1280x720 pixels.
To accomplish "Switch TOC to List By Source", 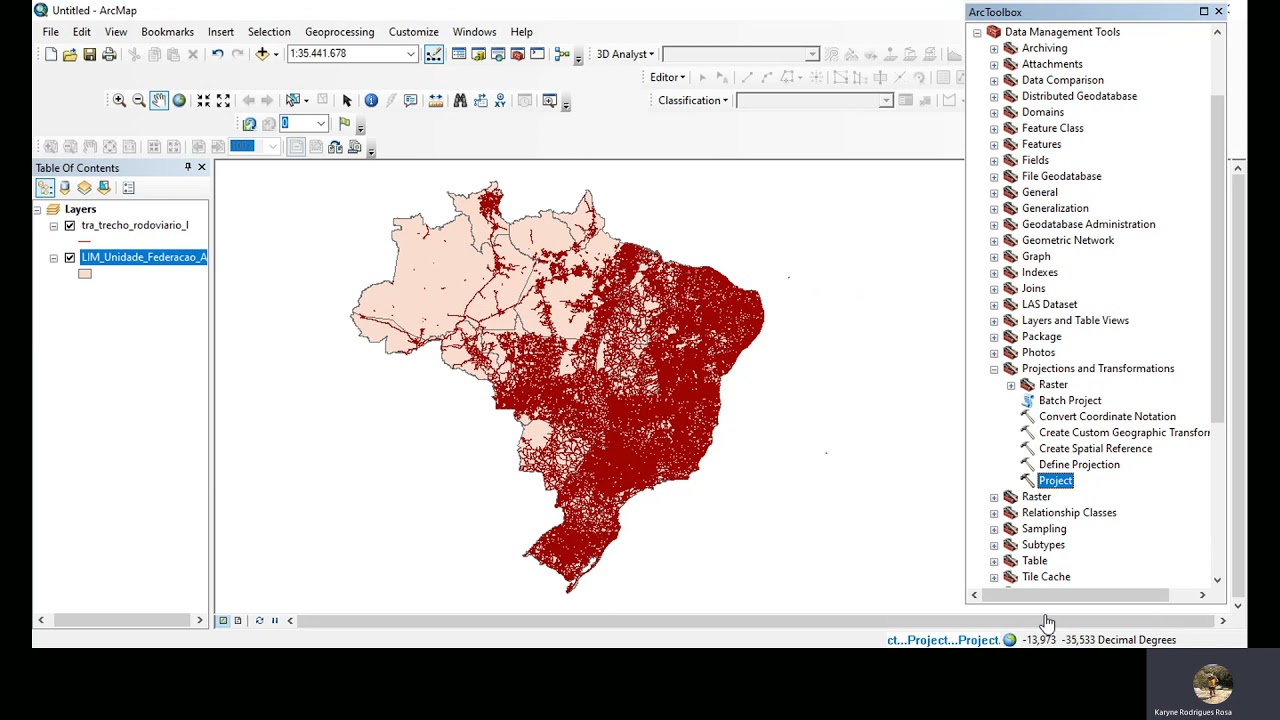I will coord(65,188).
